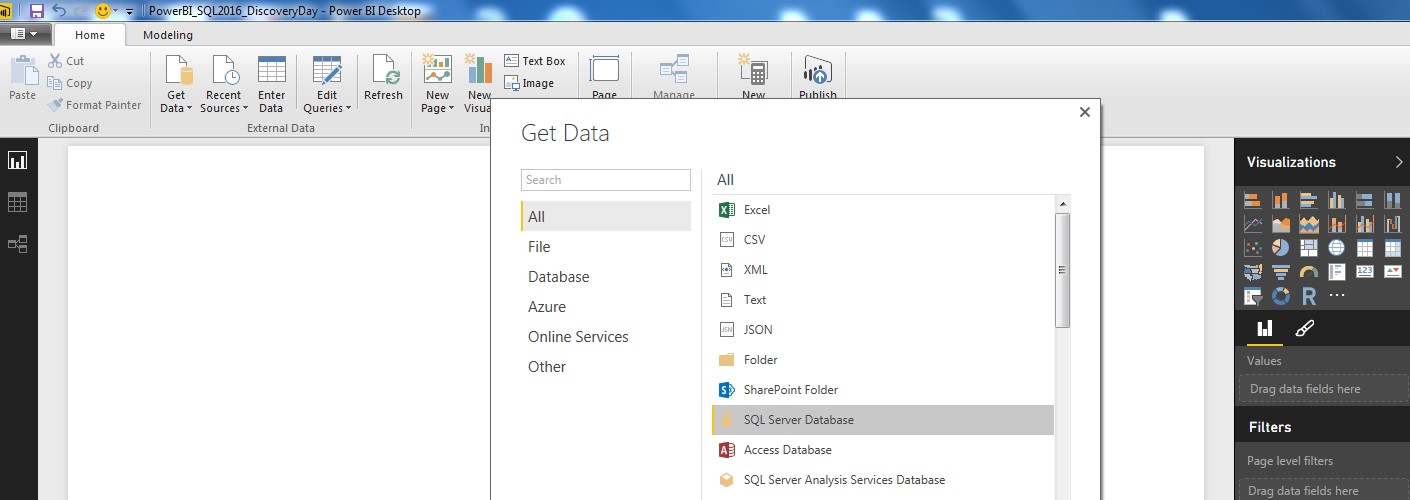Save the report with the floppy disk icon
The height and width of the screenshot is (500, 1410).
(37, 11)
